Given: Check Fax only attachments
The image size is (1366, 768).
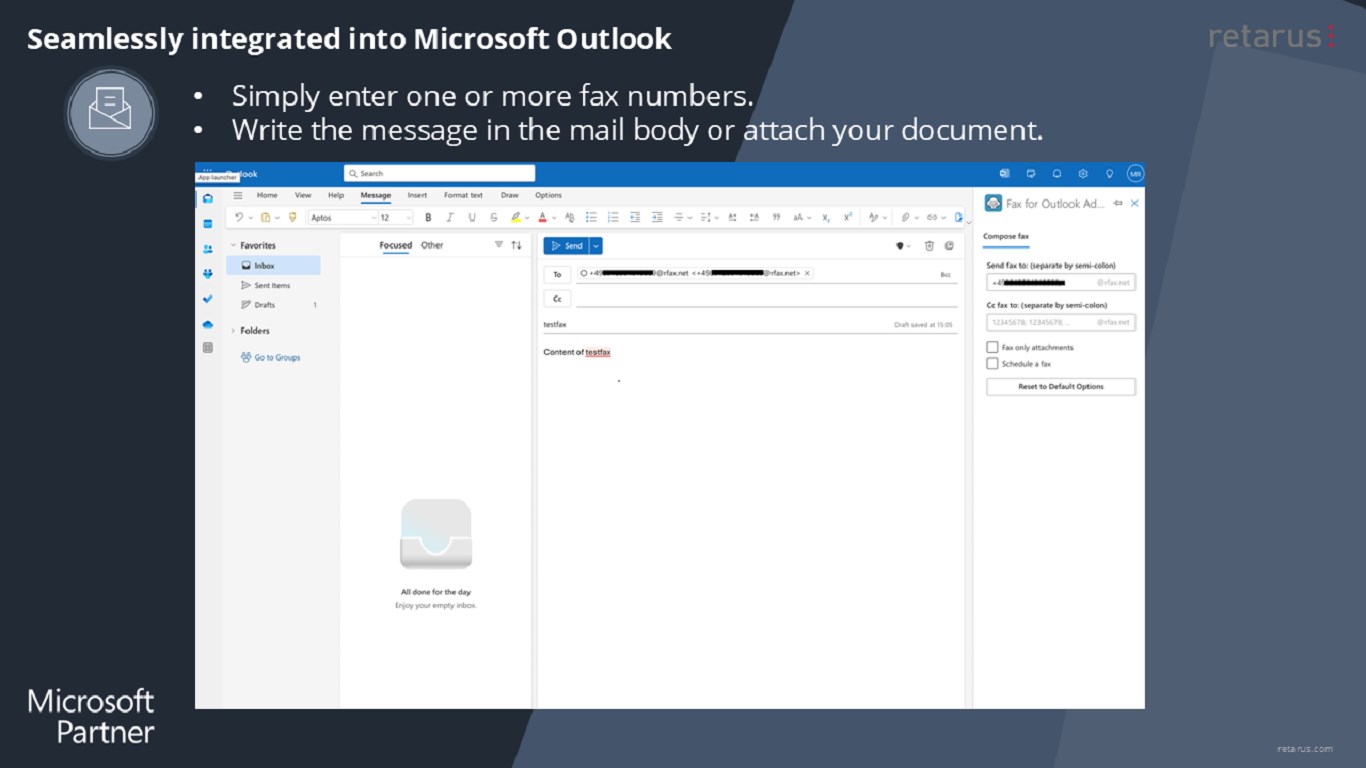Looking at the screenshot, I should (992, 347).
